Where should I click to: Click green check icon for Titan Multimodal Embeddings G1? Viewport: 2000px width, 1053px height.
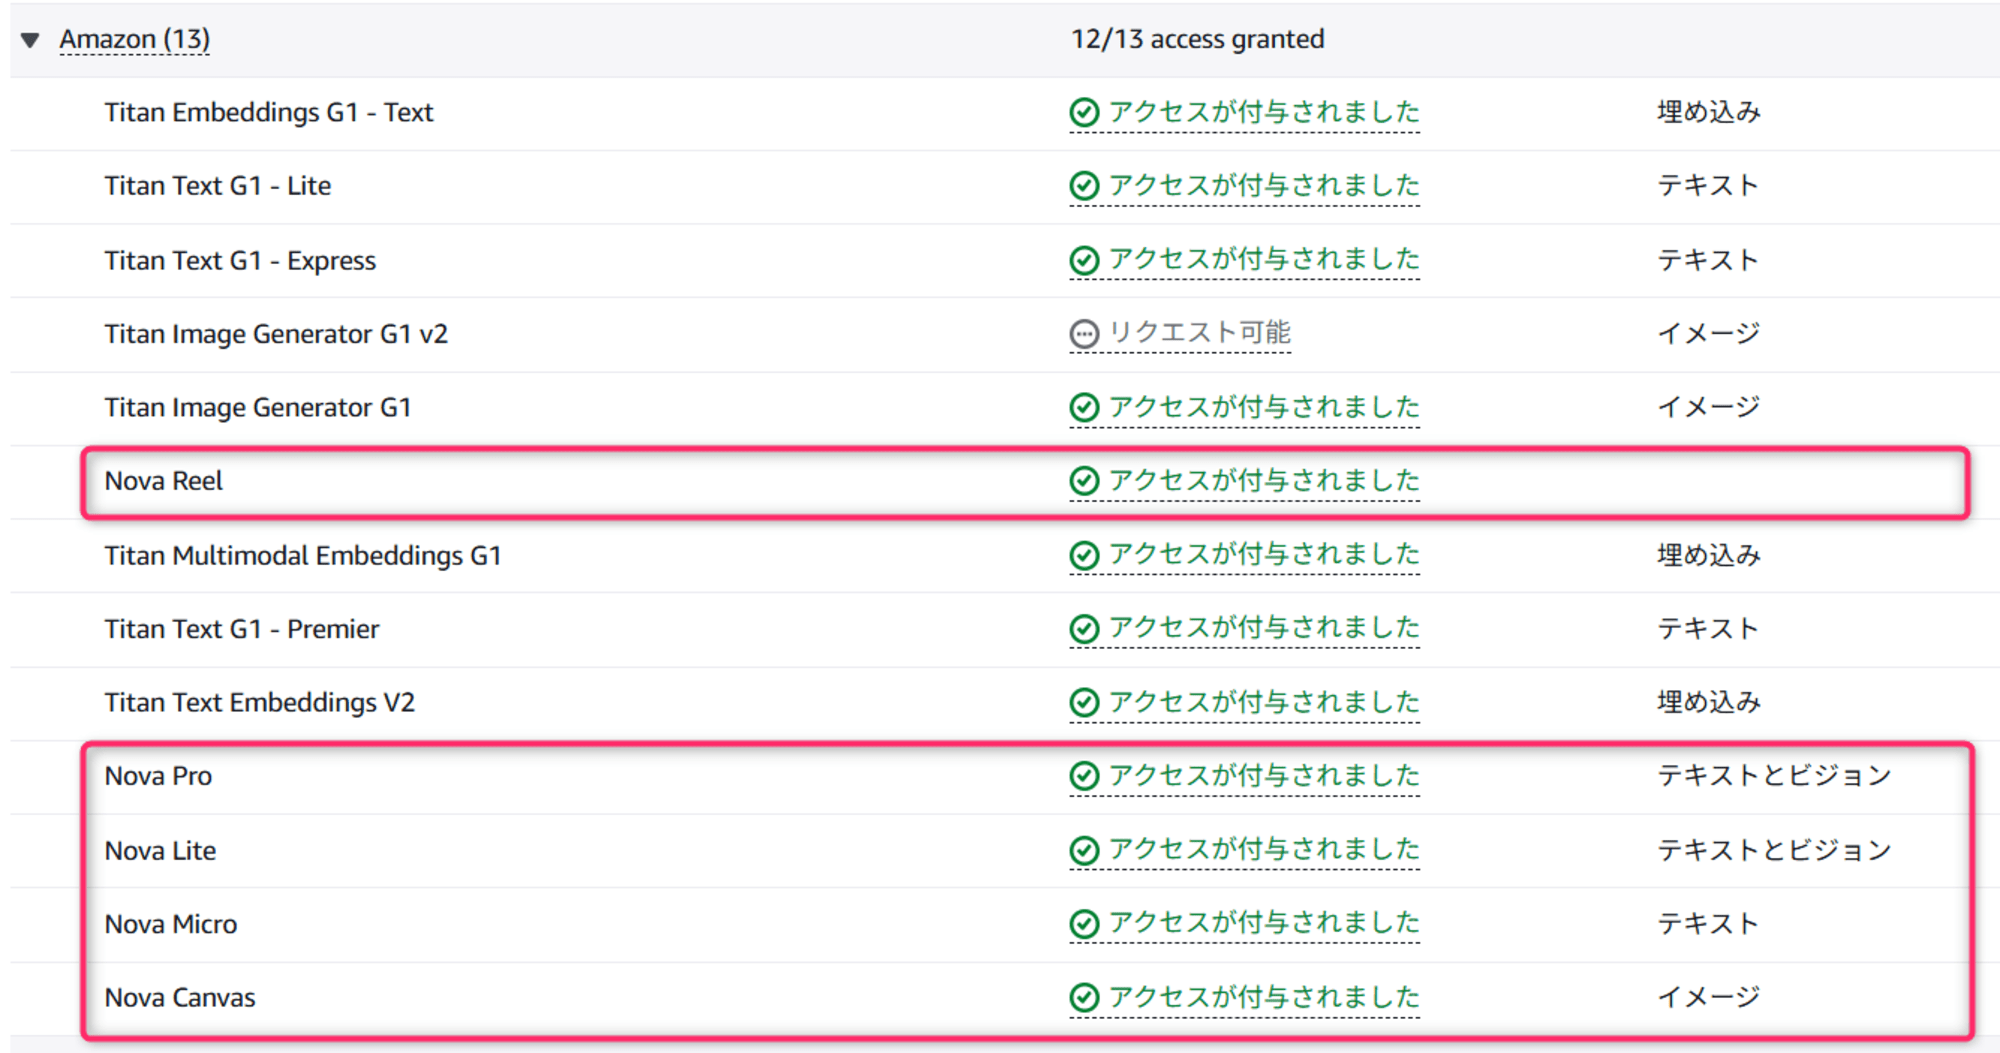1084,555
